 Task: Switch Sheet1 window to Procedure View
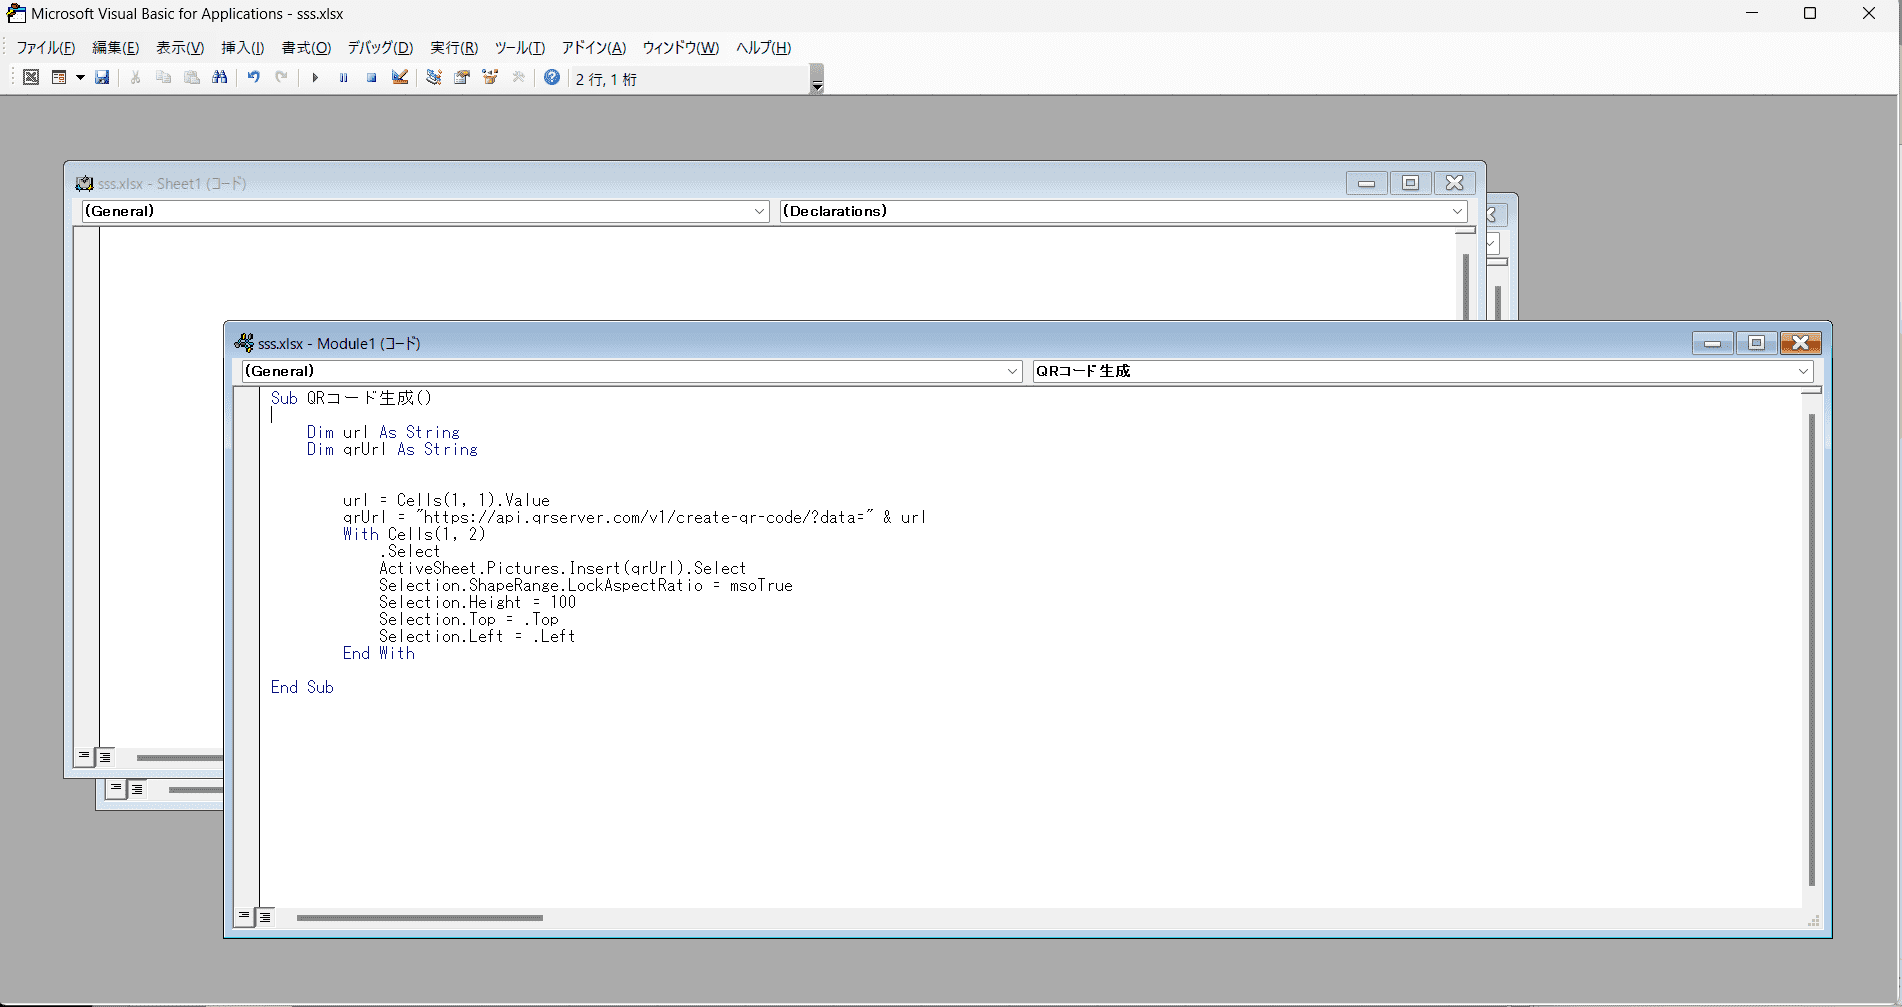pyautogui.click(x=84, y=756)
